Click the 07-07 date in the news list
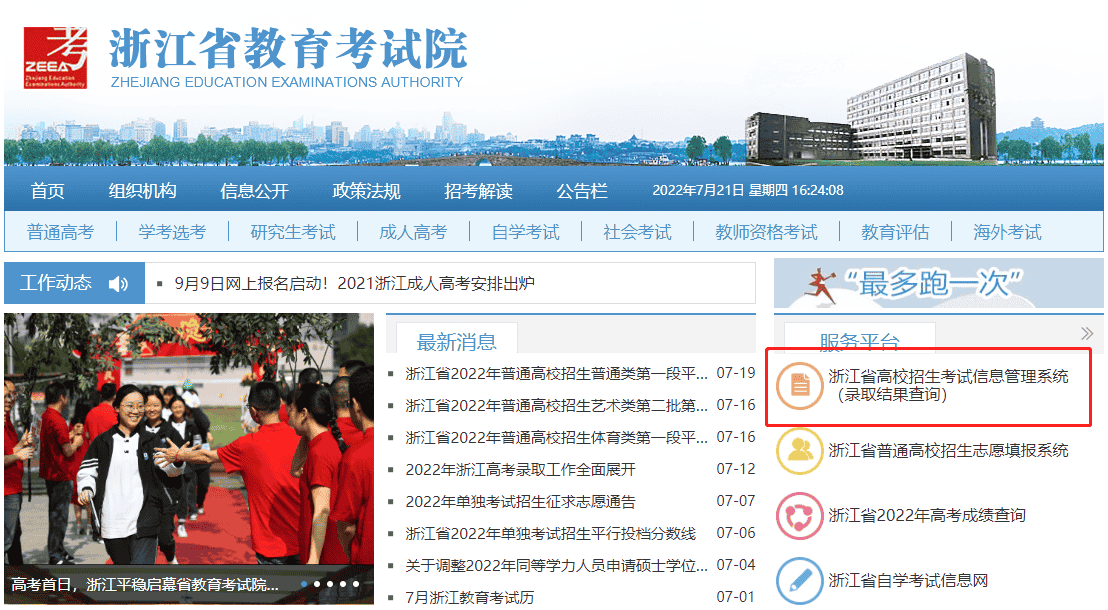Viewport: 1108px width, 610px height. click(x=736, y=500)
